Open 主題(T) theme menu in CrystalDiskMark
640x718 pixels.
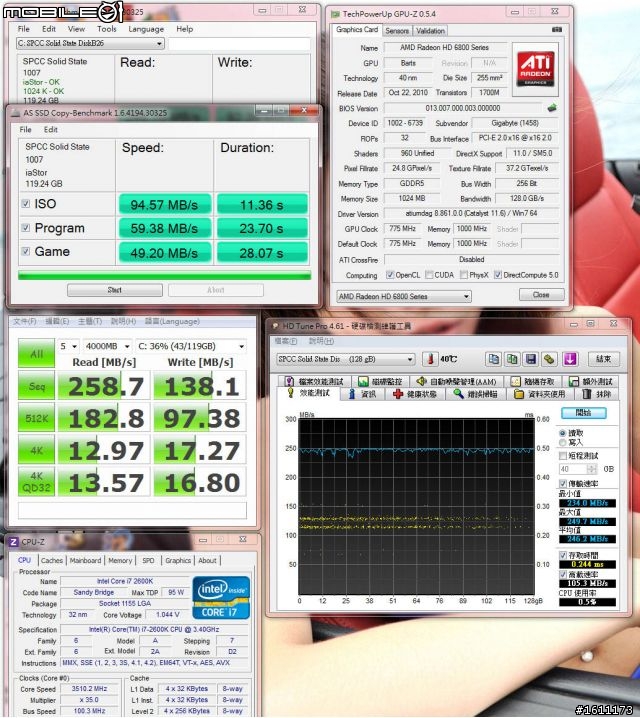(90, 321)
